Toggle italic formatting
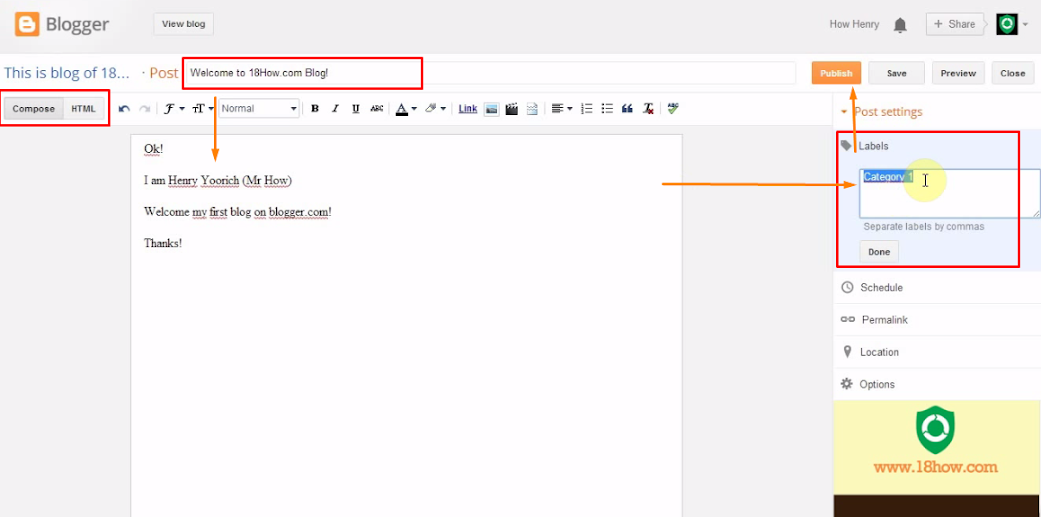1041x517 pixels. tap(335, 109)
